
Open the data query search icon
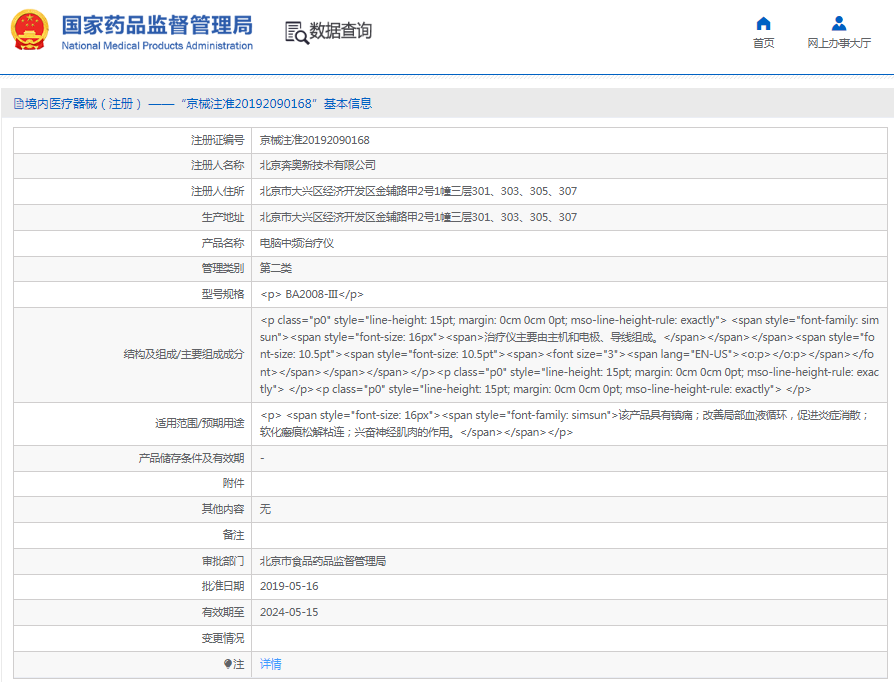click(296, 33)
